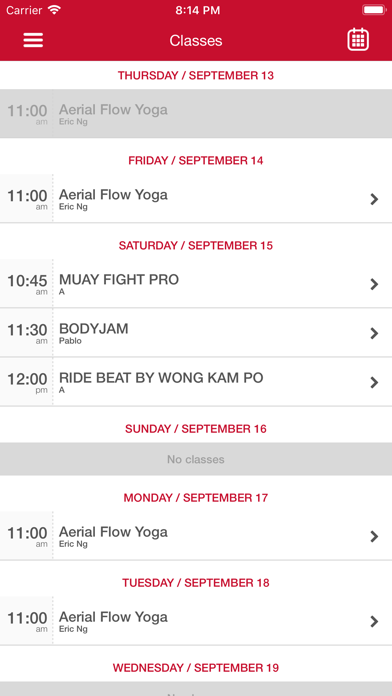Screen dimensions: 392x696
Task: Expand Monday Aerial Flow Yoga chevron
Action: 374,536
